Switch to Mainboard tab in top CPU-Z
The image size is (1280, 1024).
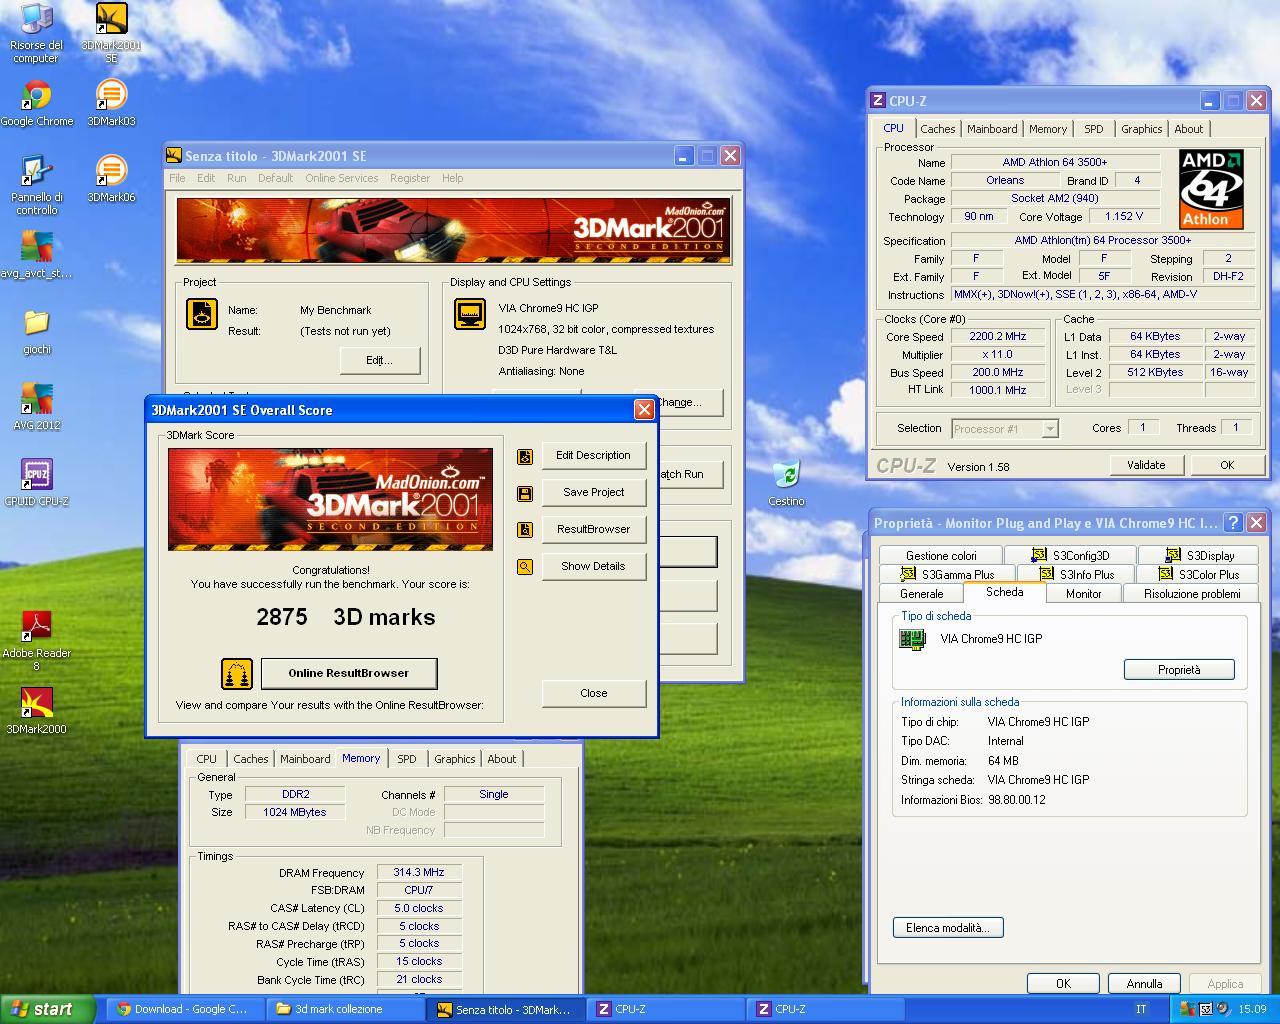click(x=992, y=129)
